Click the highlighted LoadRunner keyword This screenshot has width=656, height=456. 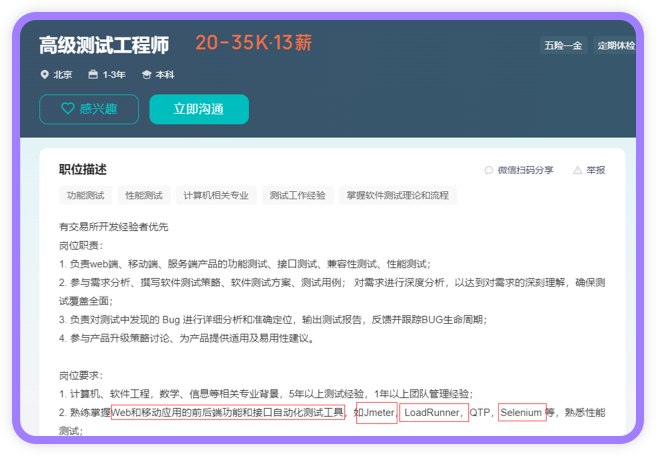coord(434,412)
